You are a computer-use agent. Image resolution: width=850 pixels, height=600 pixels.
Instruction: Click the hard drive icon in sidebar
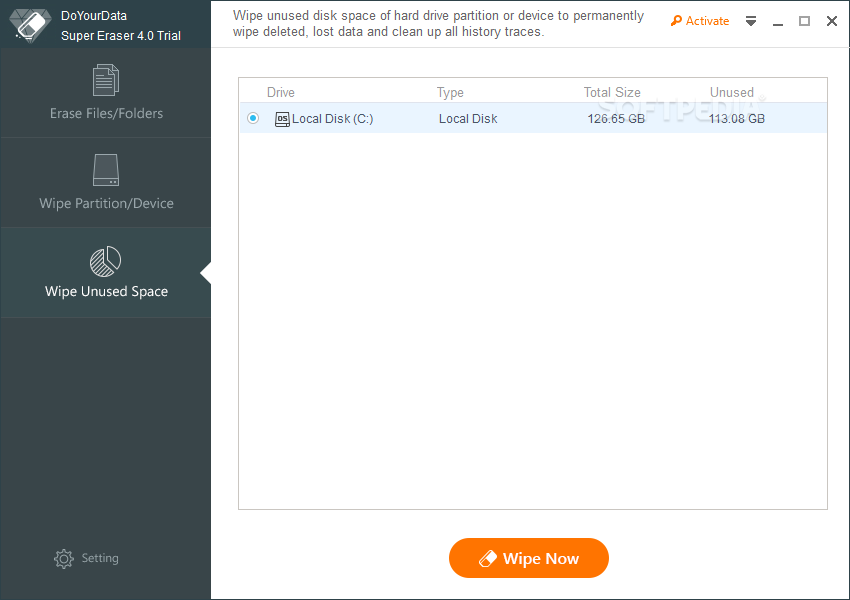click(106, 170)
